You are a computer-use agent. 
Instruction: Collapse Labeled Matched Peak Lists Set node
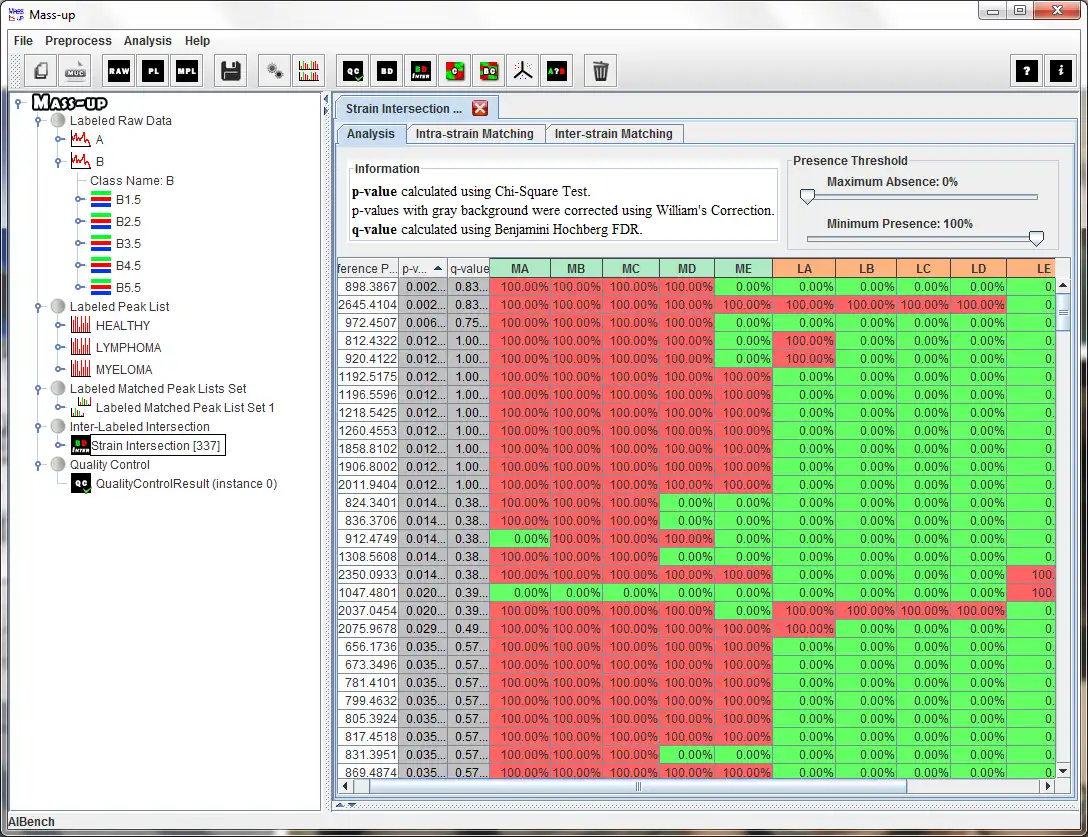click(x=38, y=389)
